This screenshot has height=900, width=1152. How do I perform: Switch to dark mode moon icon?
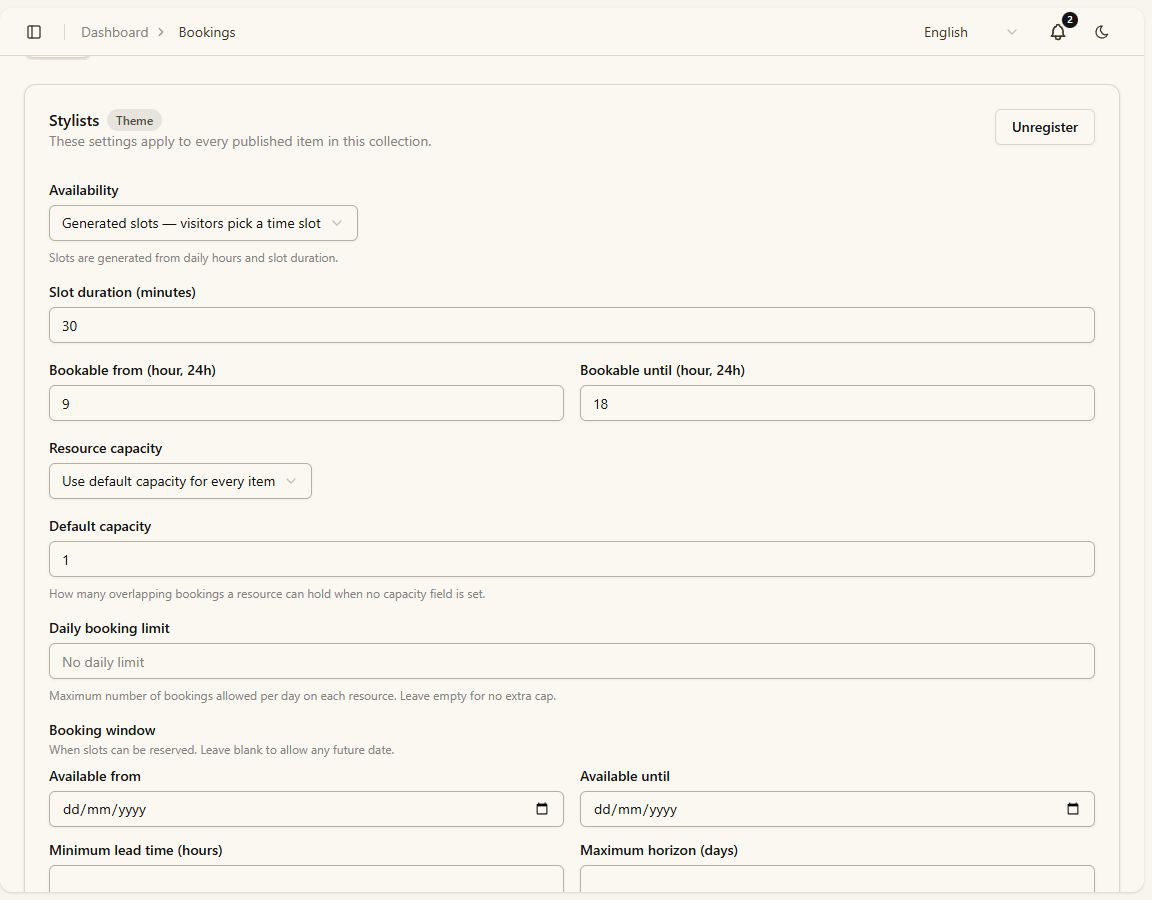tap(1101, 32)
